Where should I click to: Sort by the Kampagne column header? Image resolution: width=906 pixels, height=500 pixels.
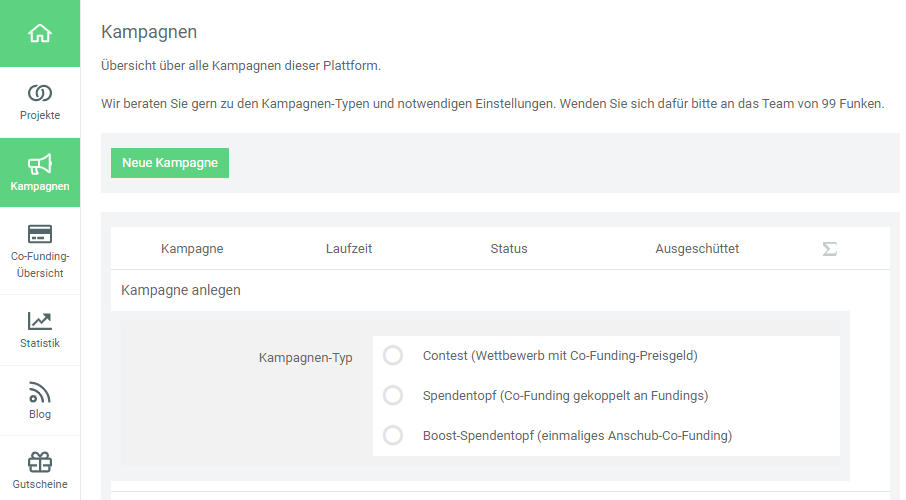point(192,249)
